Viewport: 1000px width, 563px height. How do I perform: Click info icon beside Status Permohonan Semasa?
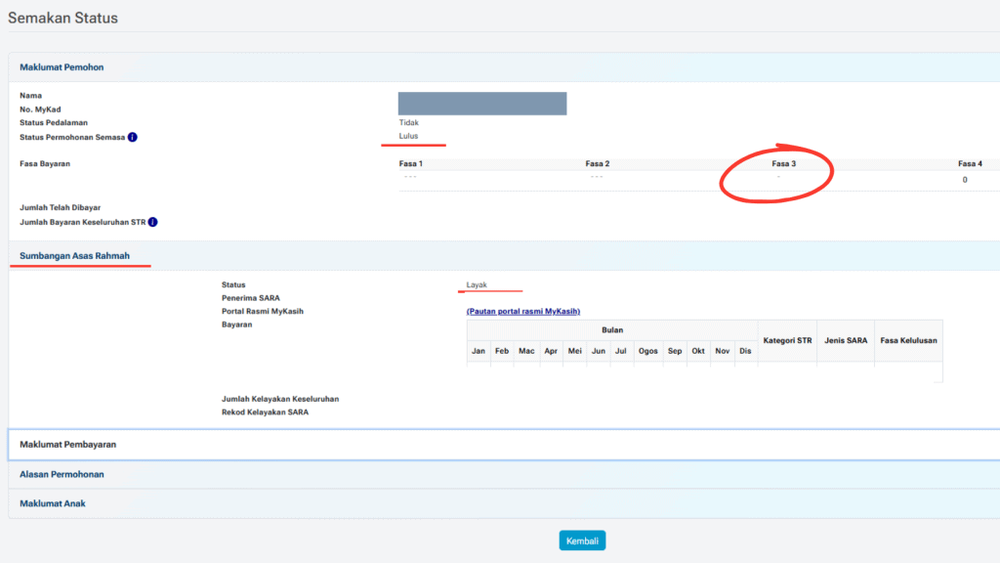pyautogui.click(x=132, y=137)
